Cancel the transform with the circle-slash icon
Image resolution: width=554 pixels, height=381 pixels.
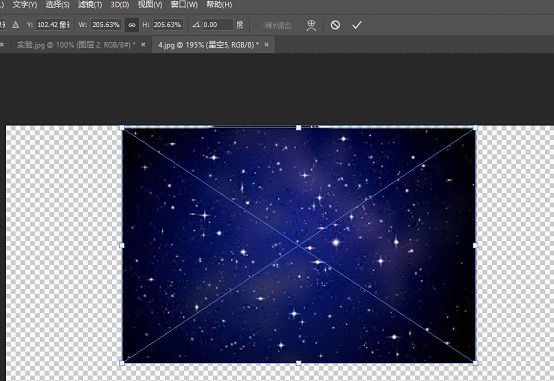tap(335, 25)
